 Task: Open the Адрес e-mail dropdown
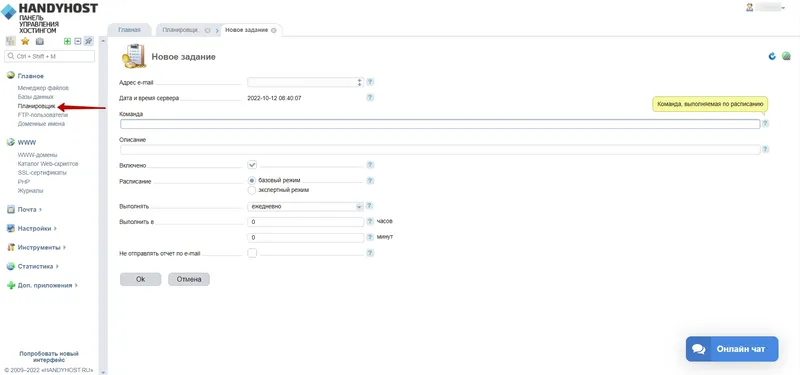click(305, 82)
